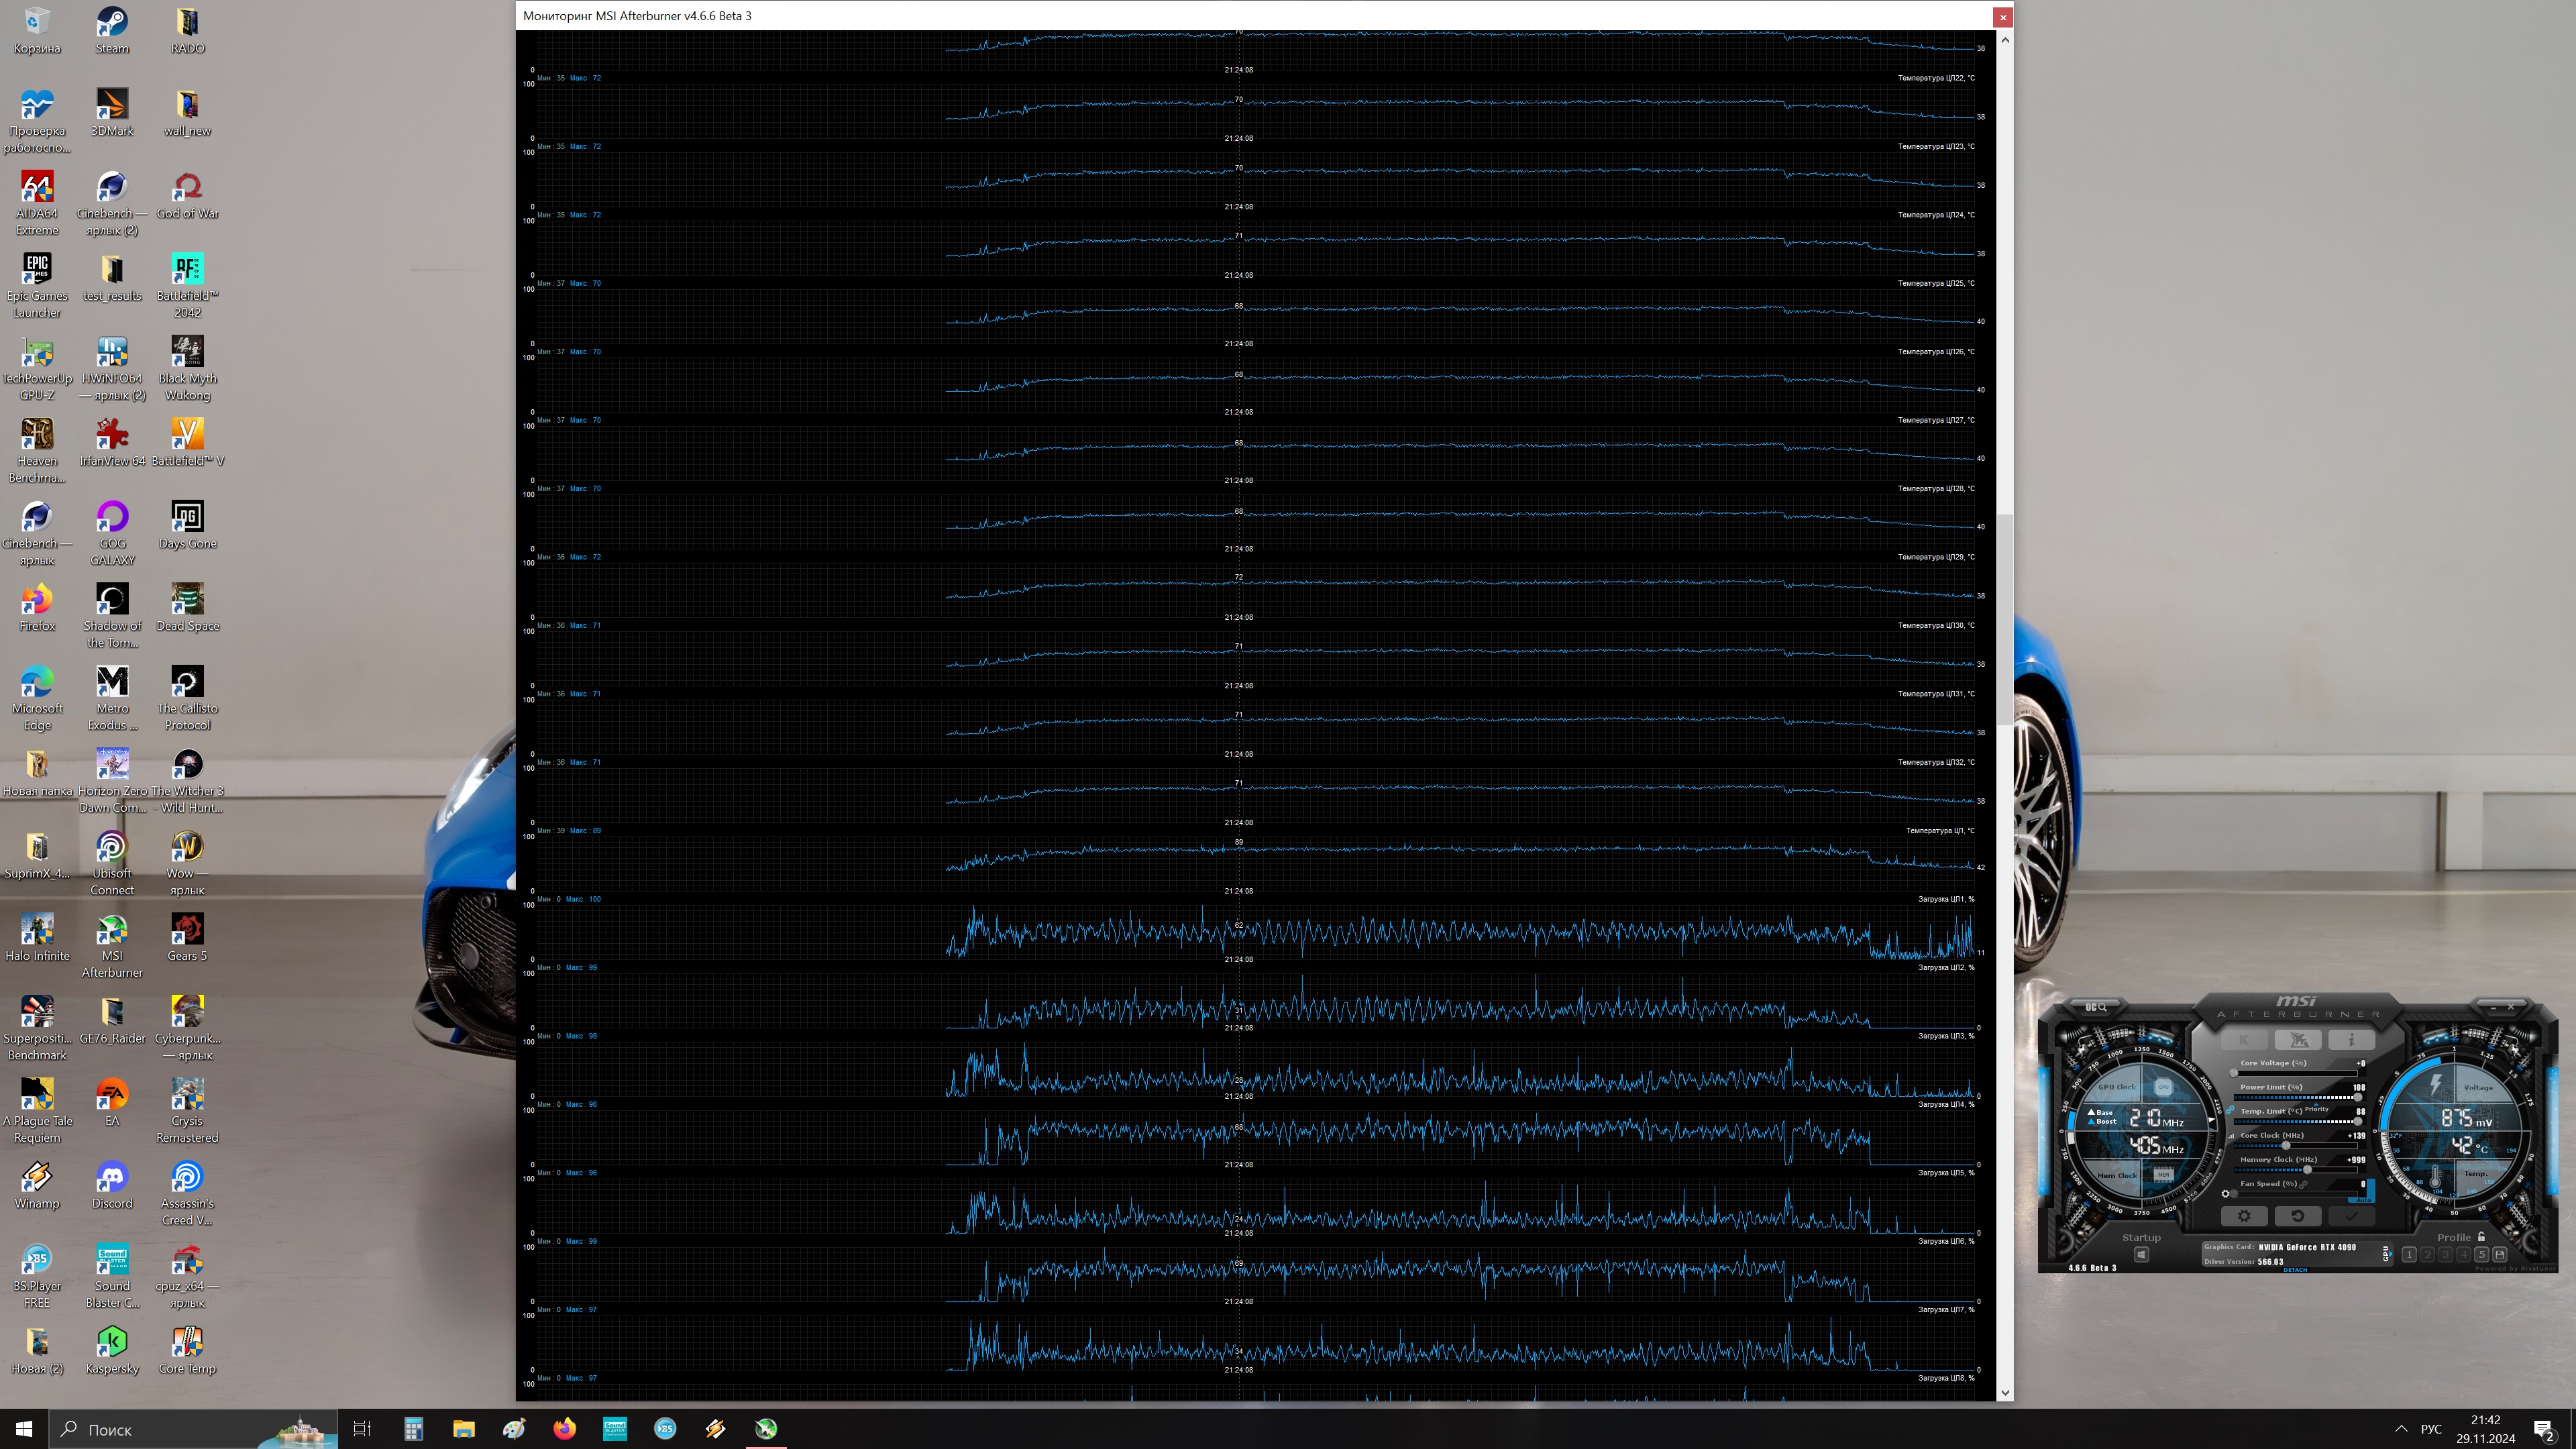Open the info 'i' button in Afterburner
This screenshot has width=2576, height=1449.
click(2352, 1040)
